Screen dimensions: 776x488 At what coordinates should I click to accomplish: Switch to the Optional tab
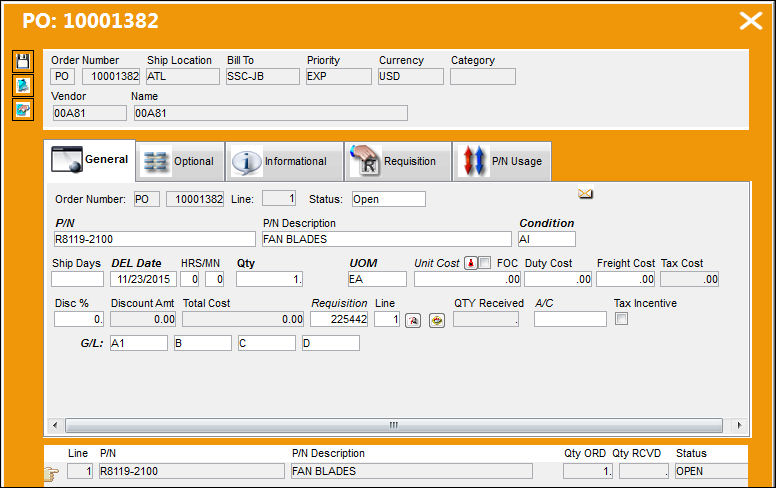coord(180,161)
